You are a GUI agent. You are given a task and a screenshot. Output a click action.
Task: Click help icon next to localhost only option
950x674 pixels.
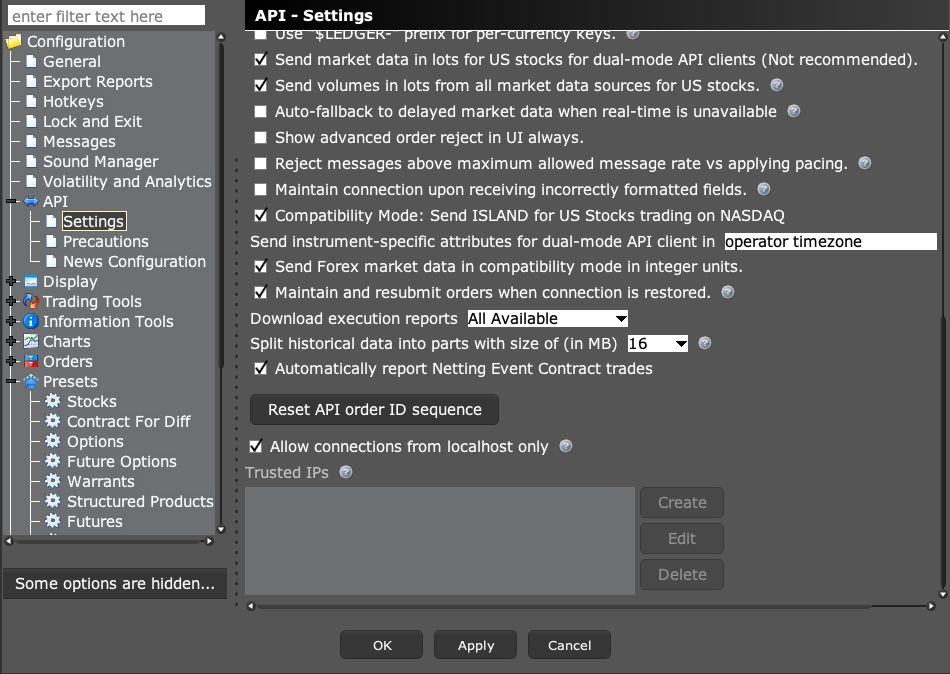(566, 446)
